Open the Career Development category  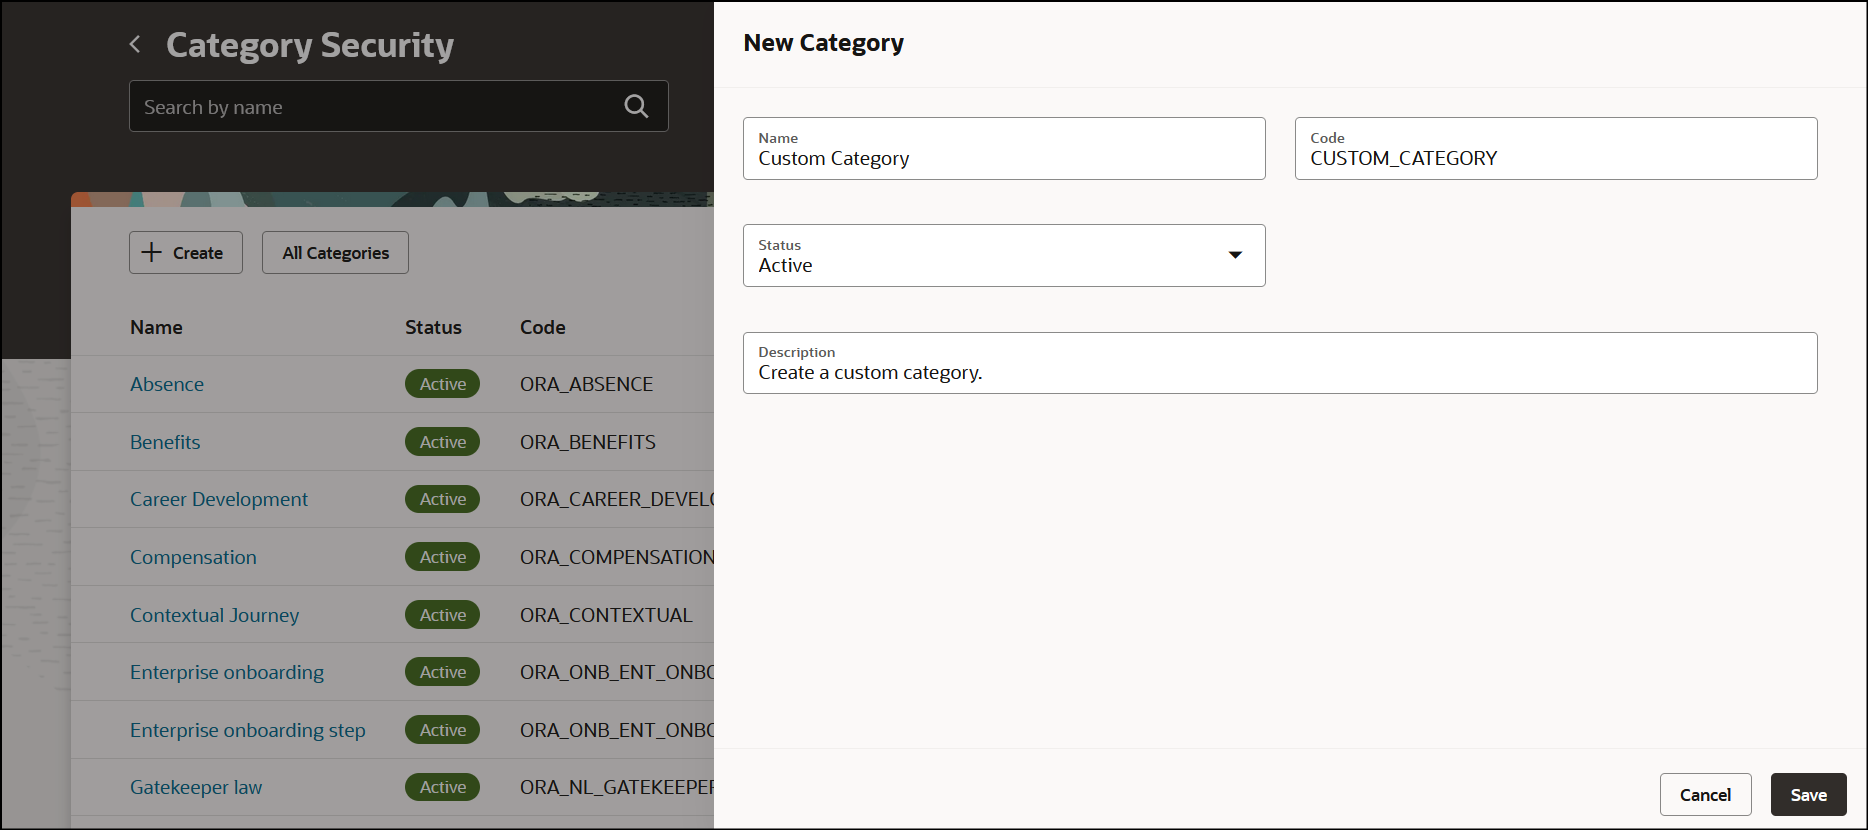pos(219,499)
